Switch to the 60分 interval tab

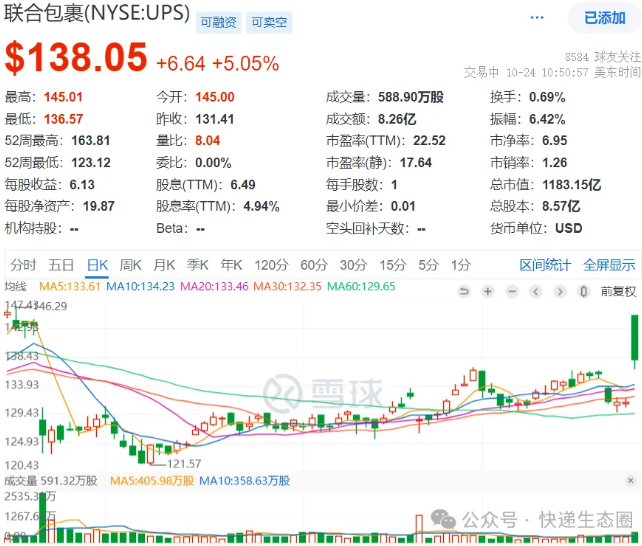(x=314, y=265)
